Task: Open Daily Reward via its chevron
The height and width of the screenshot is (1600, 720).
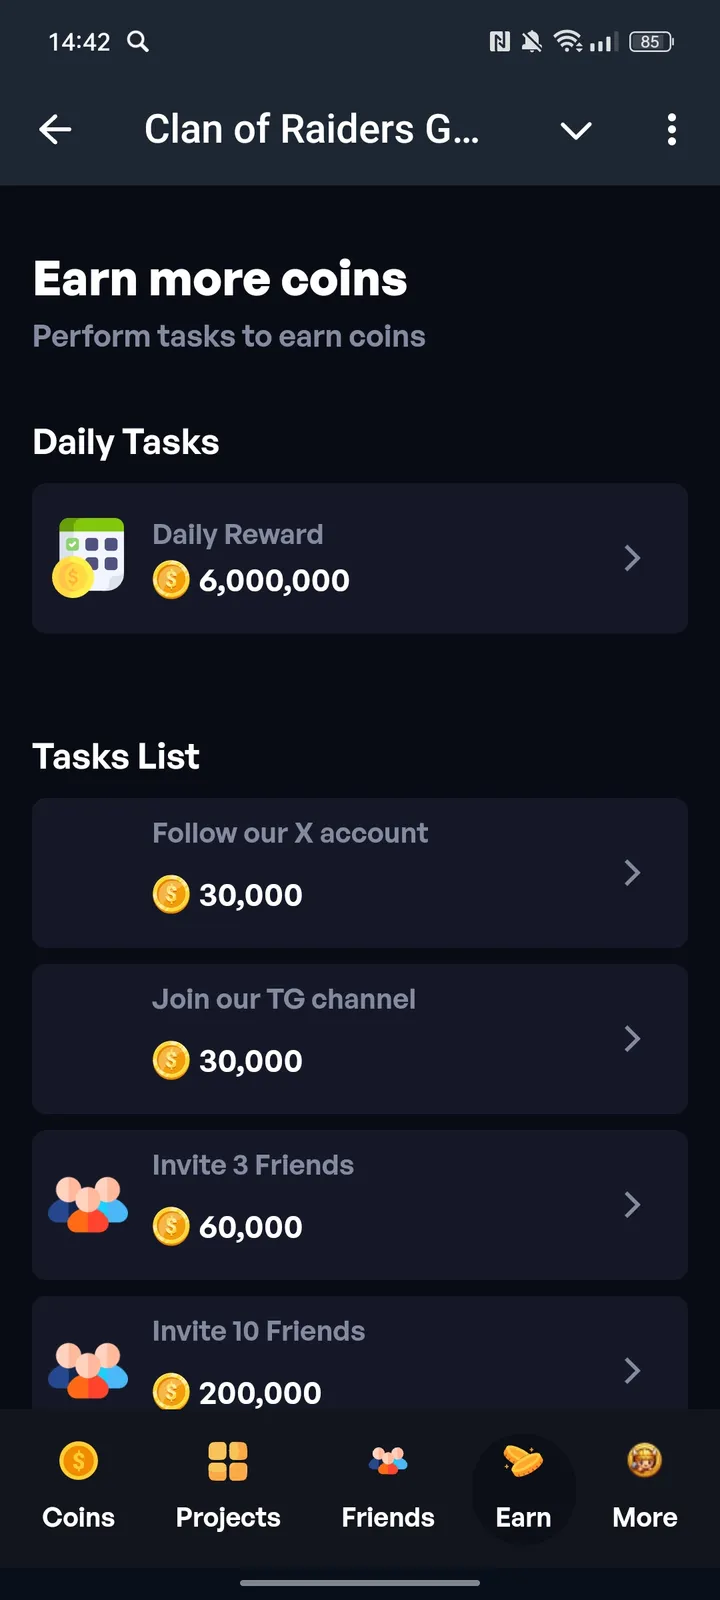Action: (632, 558)
